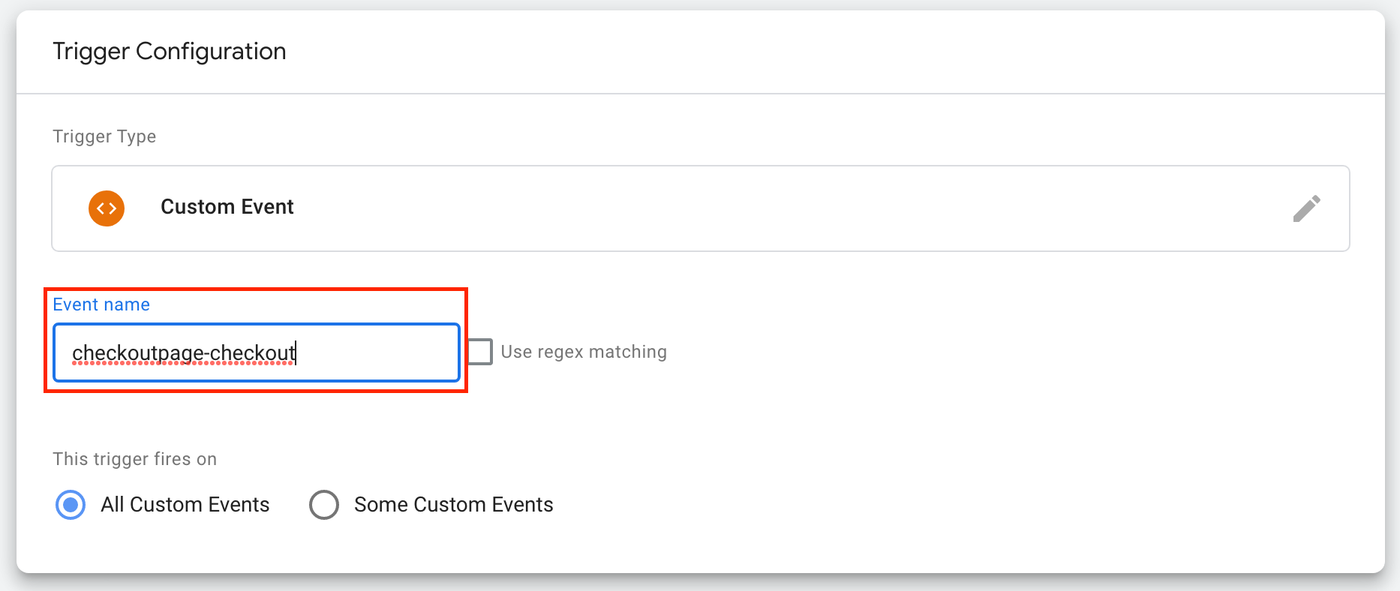The image size is (1400, 591).
Task: Click the pencil edit icon for Trigger Type
Action: pyautogui.click(x=1306, y=208)
